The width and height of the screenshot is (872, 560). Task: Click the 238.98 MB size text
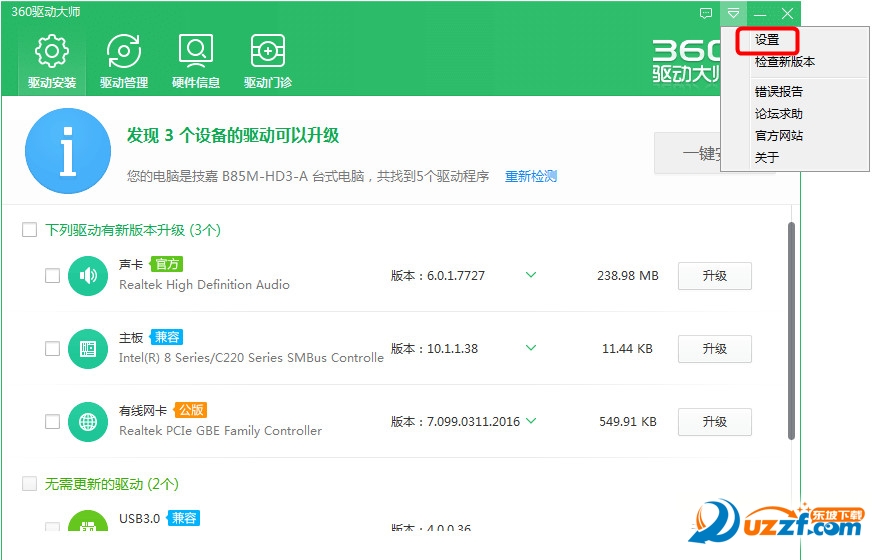point(628,276)
